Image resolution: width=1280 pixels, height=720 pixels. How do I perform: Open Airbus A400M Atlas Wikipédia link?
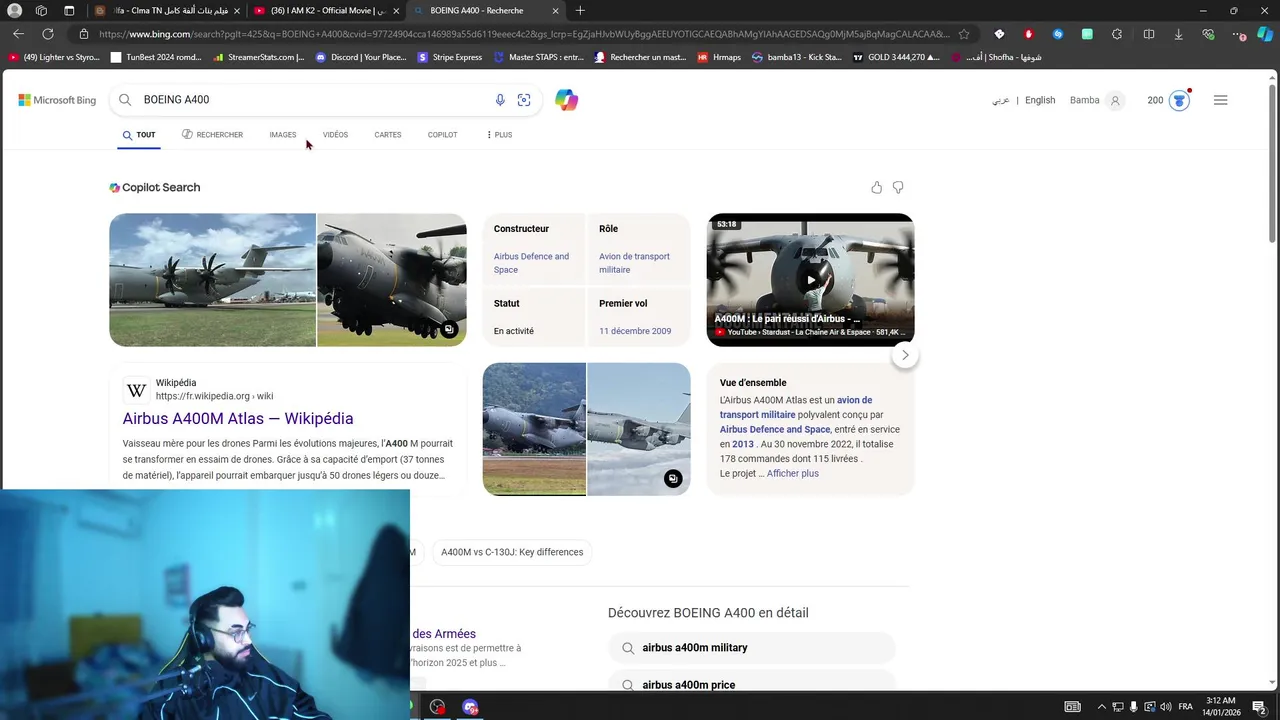(x=238, y=419)
